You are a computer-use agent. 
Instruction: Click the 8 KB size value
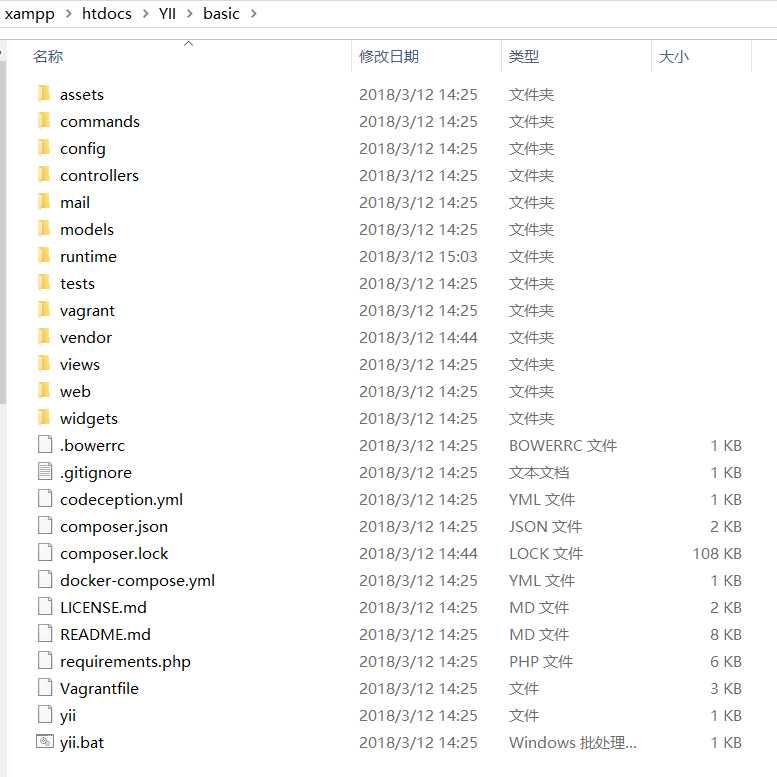pos(726,634)
